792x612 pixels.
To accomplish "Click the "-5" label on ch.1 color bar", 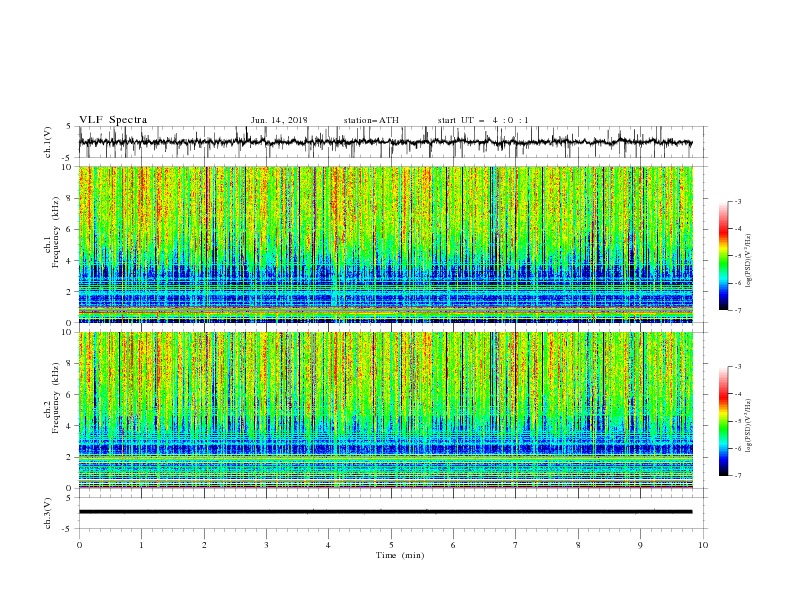I will (x=738, y=256).
